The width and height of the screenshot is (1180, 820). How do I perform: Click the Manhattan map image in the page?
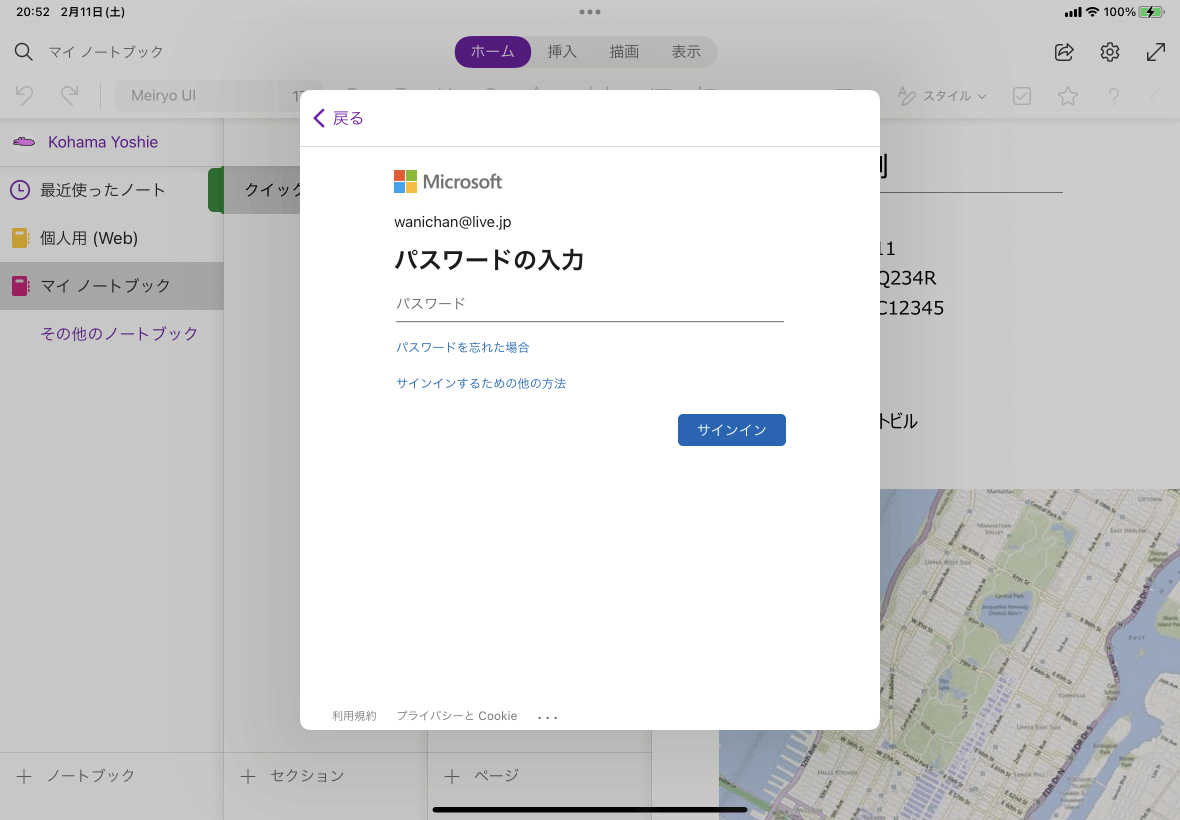(x=1029, y=654)
